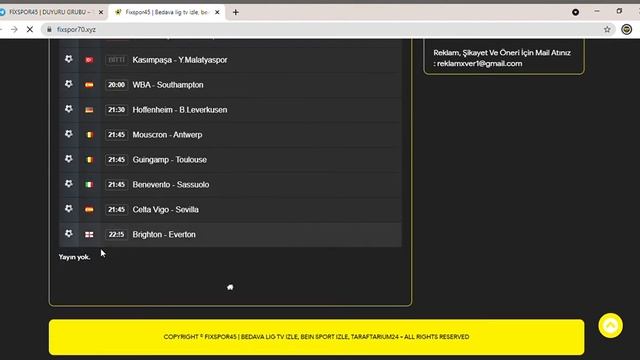Close the Fixspor45 Bedava lig tv tab
The image size is (640, 360).
click(217, 12)
